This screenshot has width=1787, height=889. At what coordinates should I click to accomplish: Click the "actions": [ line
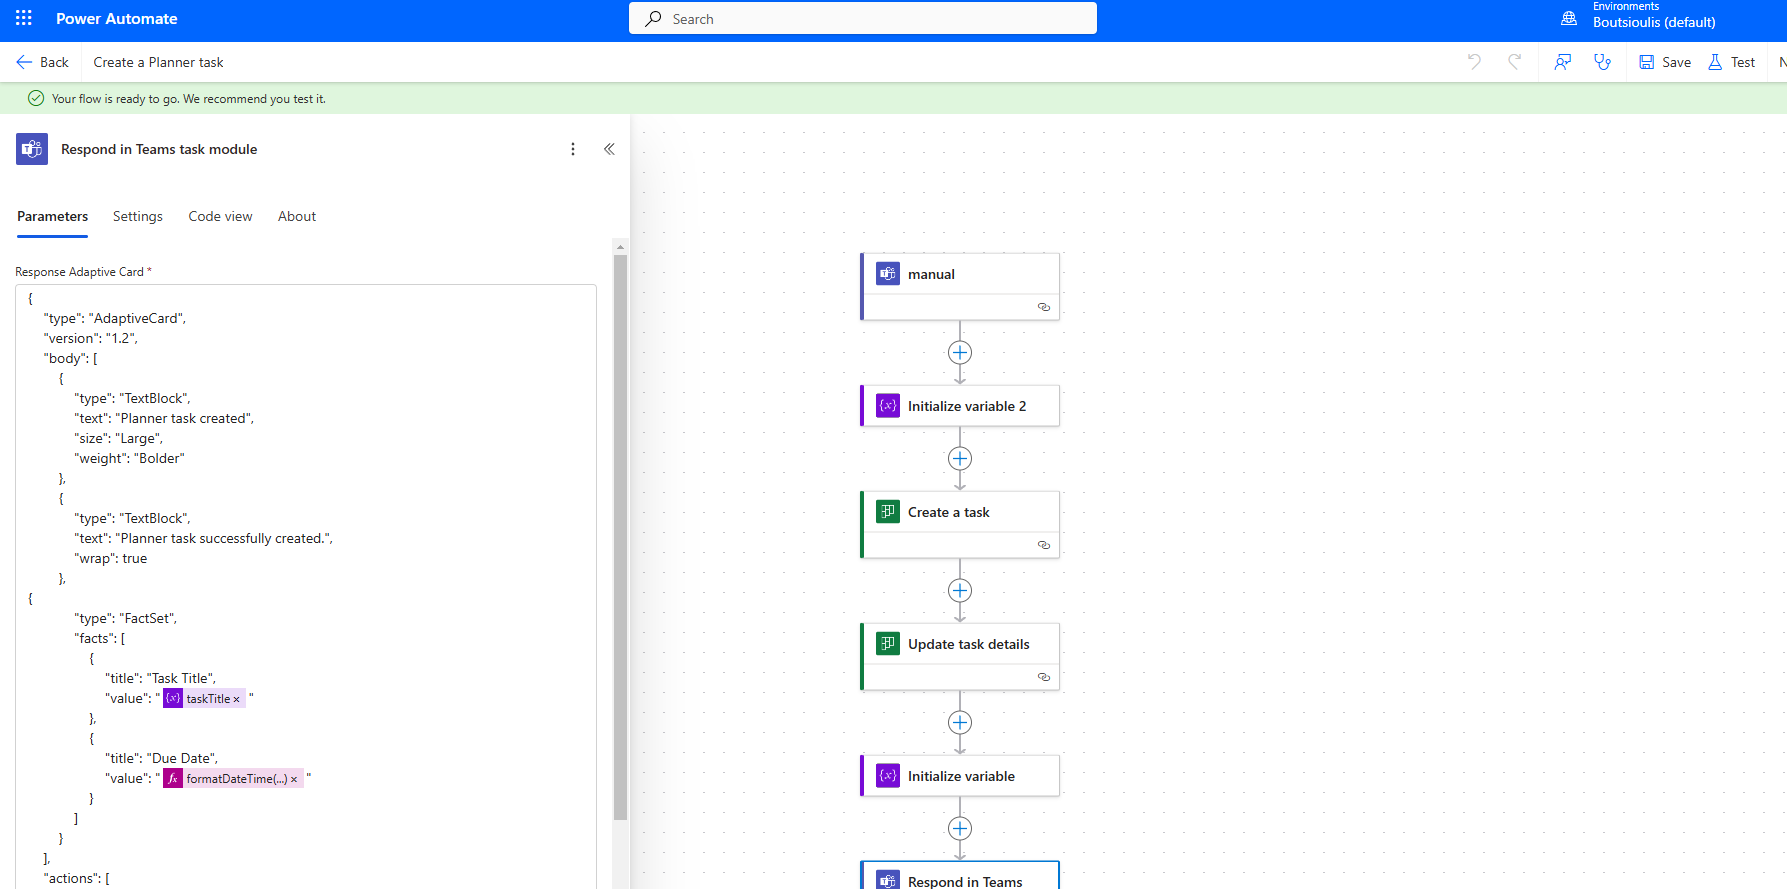pos(77,879)
